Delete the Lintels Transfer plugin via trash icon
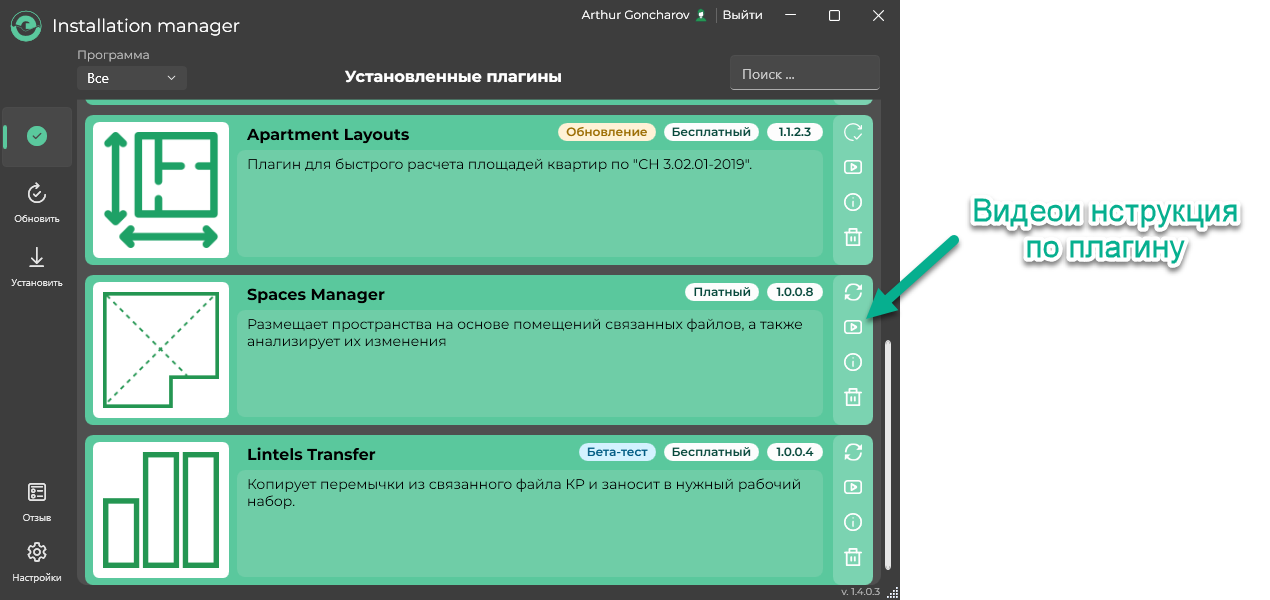Viewport: 1270px width, 600px height. point(852,557)
